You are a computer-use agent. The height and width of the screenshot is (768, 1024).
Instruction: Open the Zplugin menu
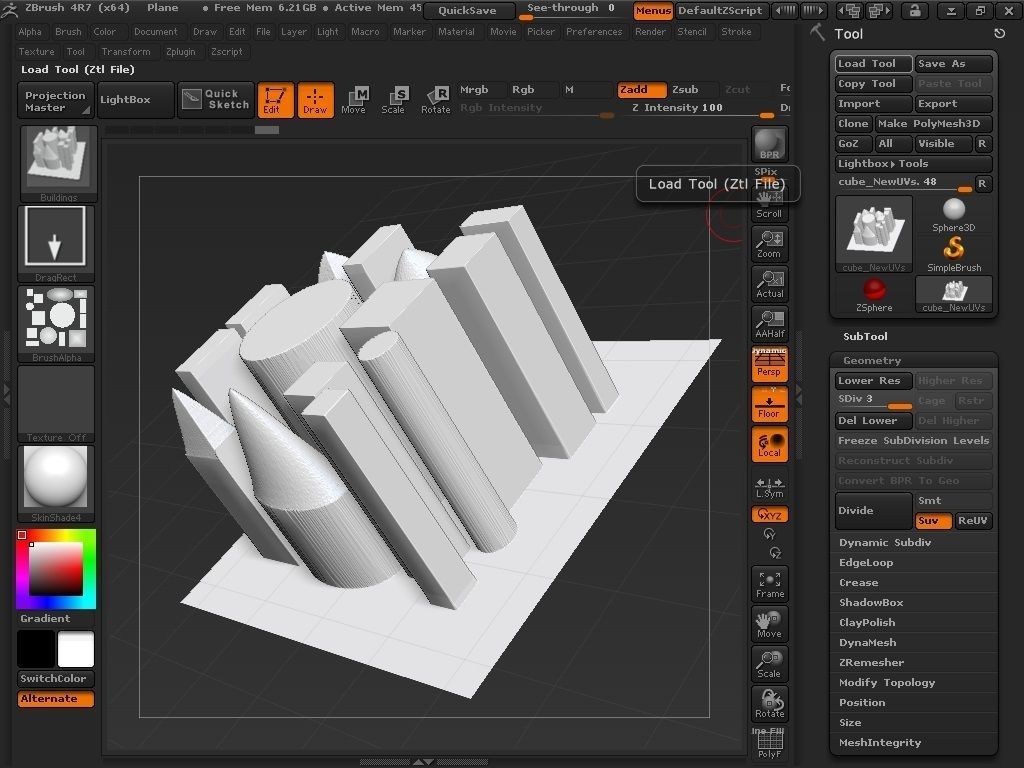click(x=180, y=52)
